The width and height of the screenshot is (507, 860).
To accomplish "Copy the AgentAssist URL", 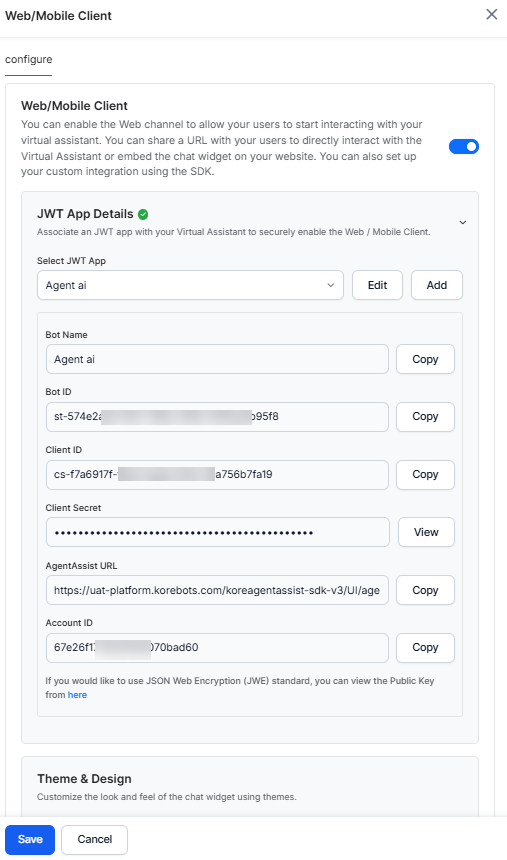I will point(425,590).
